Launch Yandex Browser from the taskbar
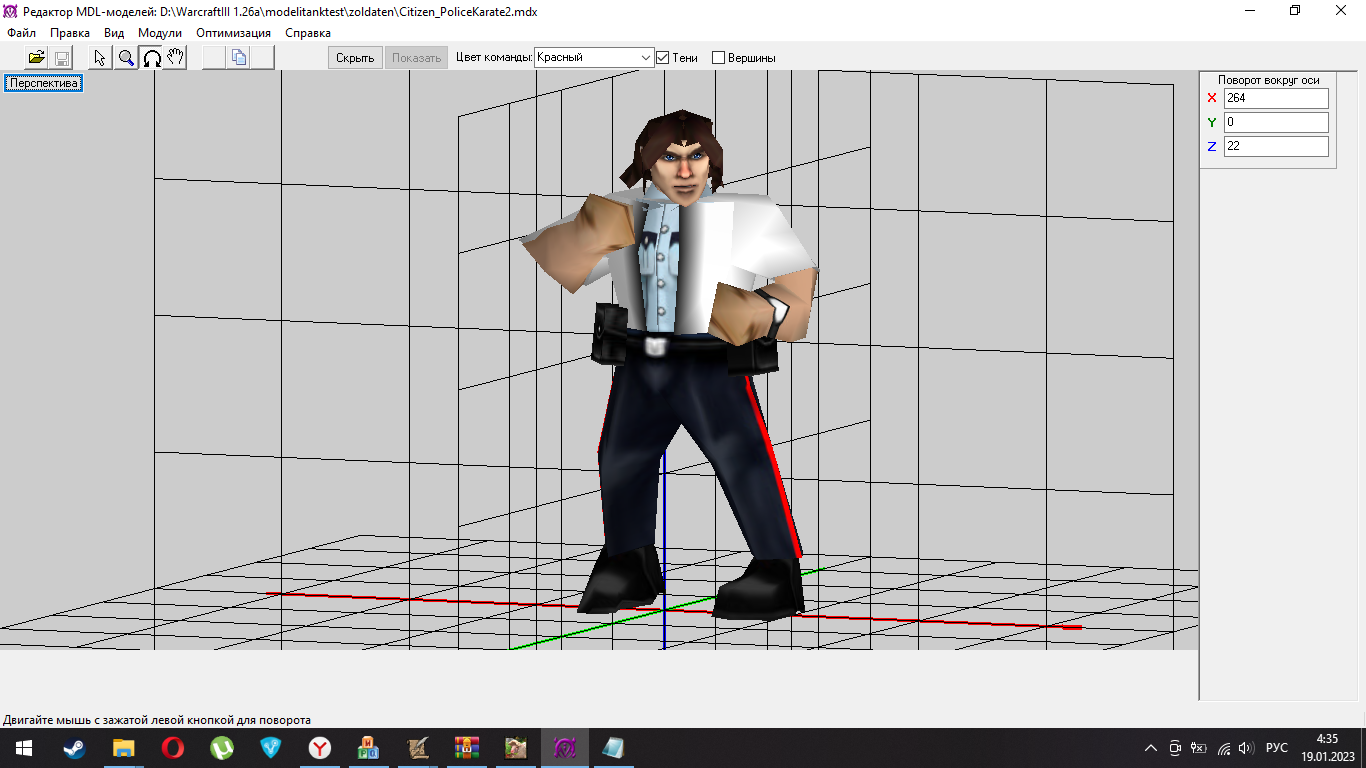 (x=319, y=748)
